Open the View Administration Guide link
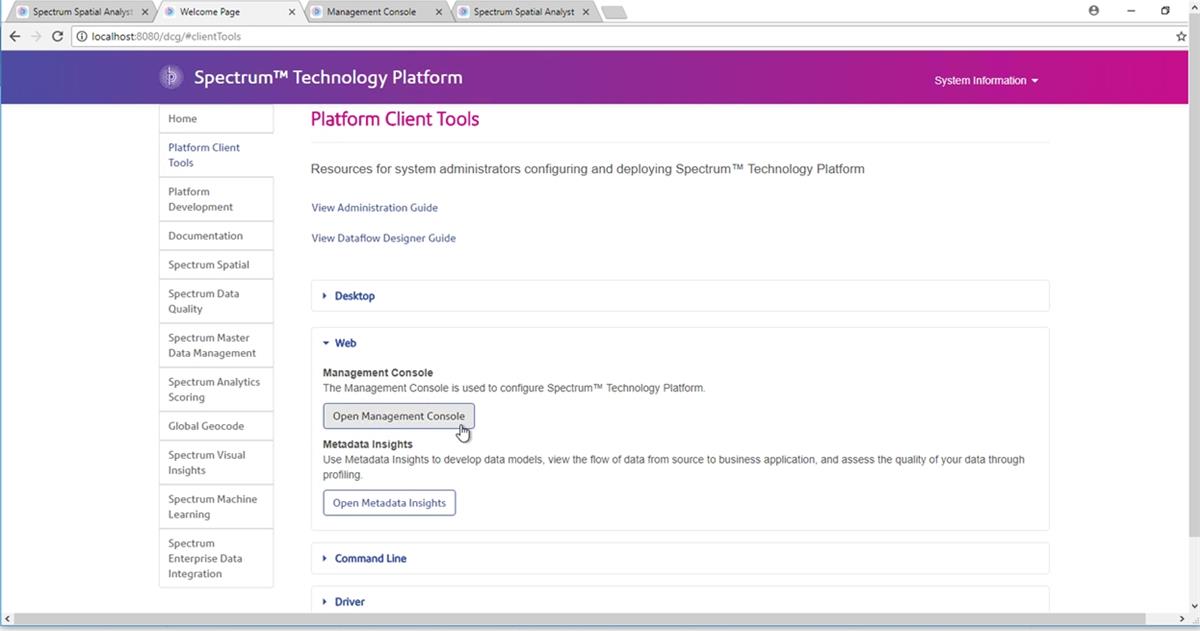 (374, 208)
